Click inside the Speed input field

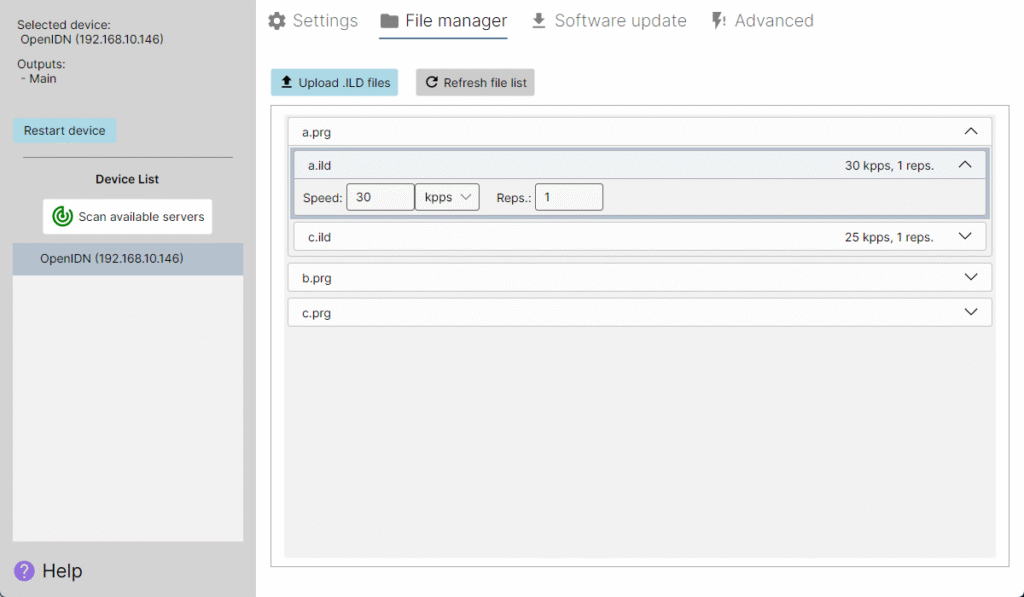[380, 197]
